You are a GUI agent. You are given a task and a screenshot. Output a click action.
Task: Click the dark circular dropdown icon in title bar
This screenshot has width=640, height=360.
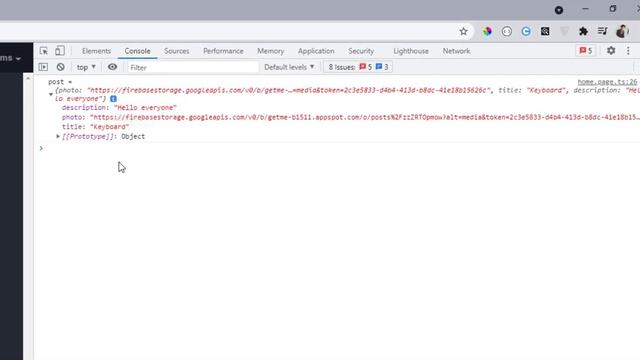coord(559,10)
